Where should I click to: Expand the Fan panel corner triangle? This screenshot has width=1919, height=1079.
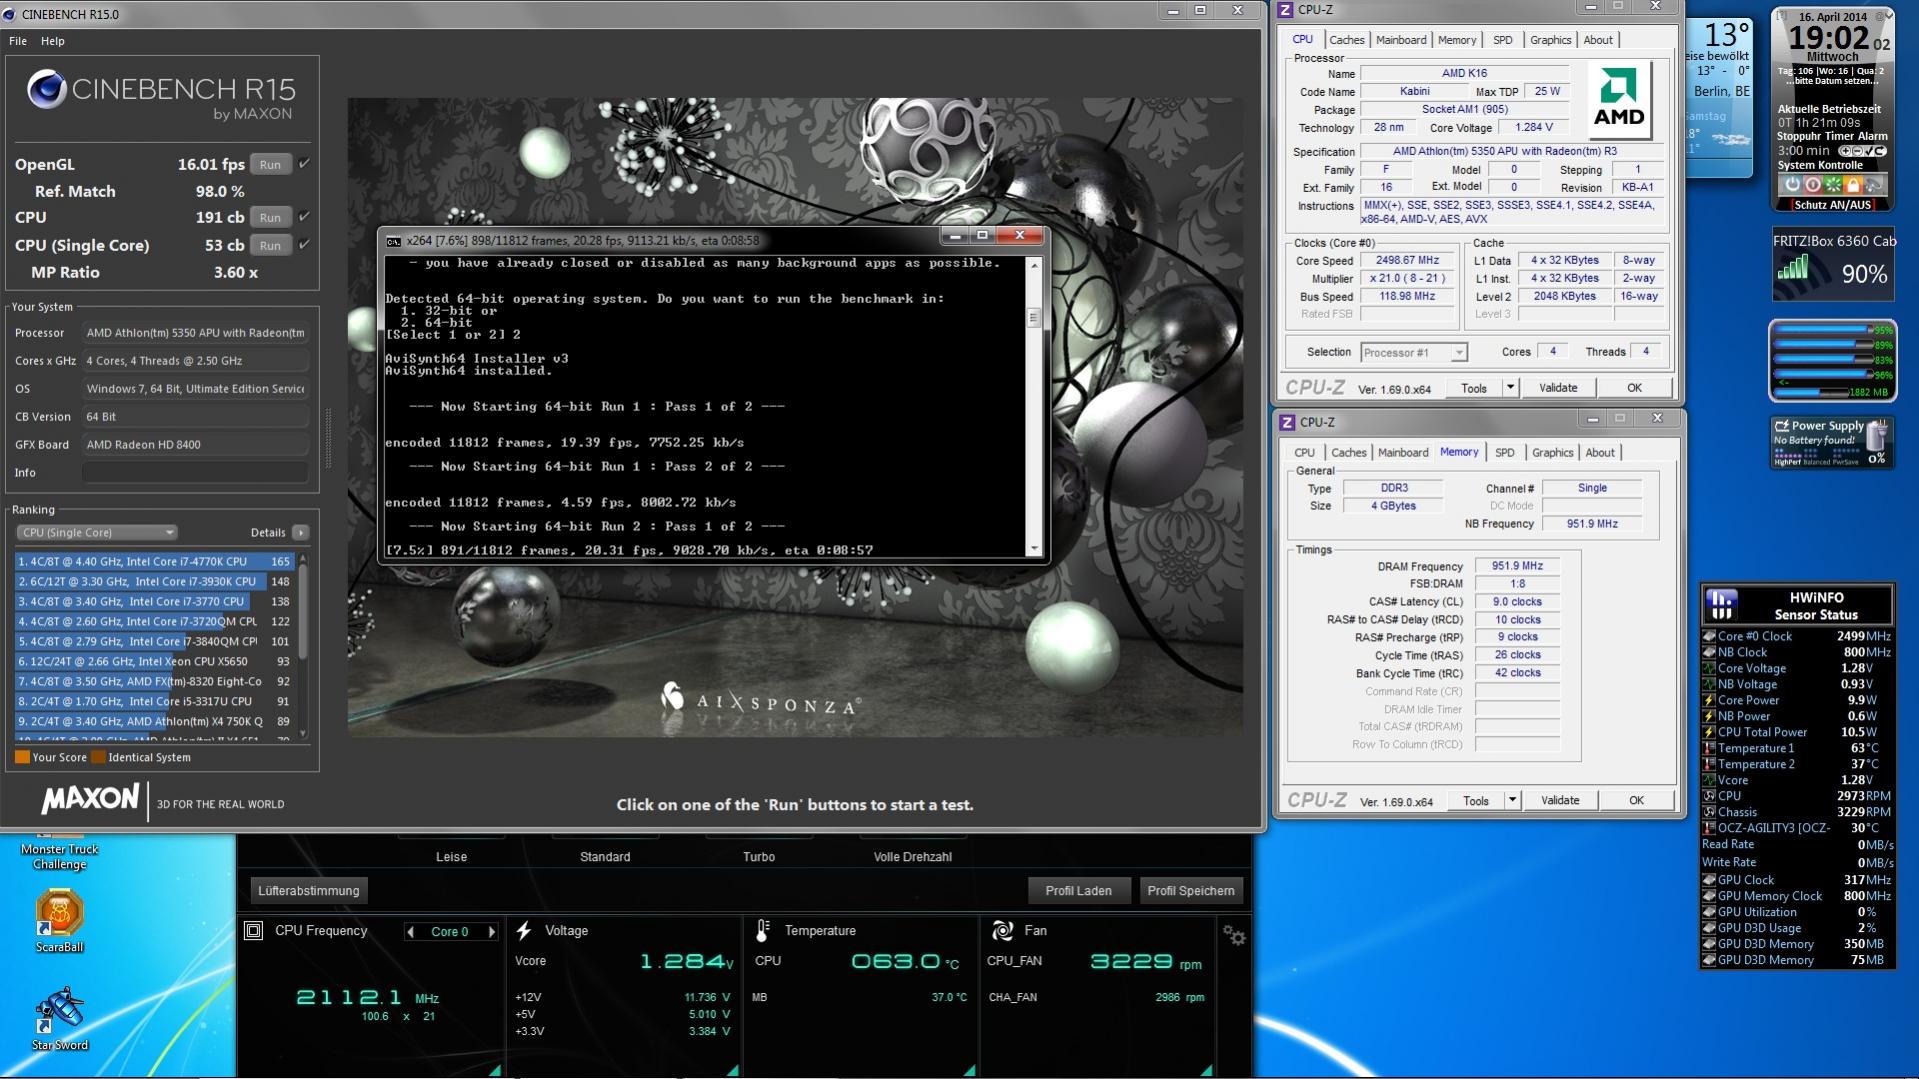tap(1206, 1069)
